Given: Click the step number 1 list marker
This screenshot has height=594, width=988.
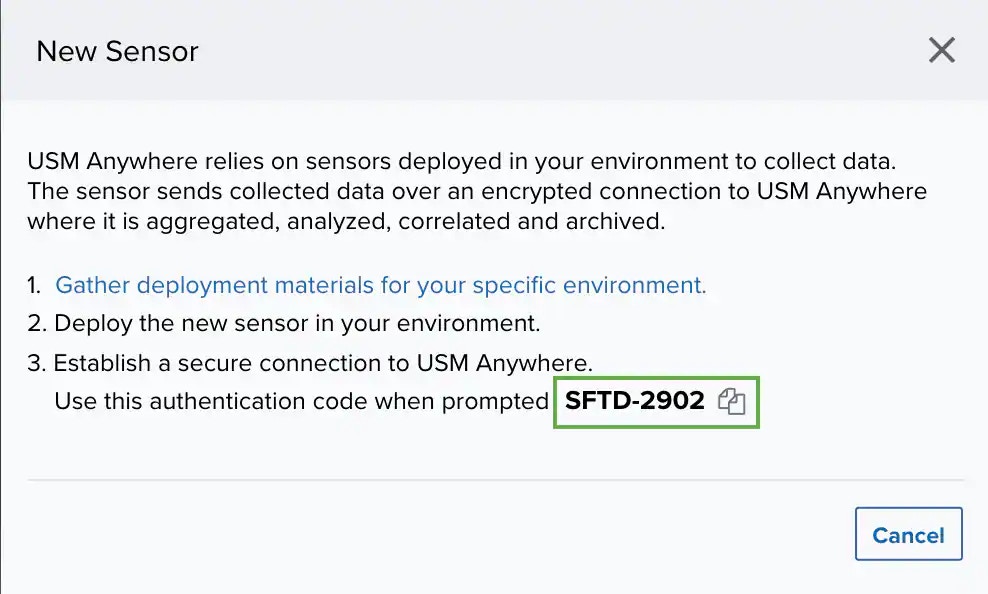Looking at the screenshot, I should coord(34,286).
